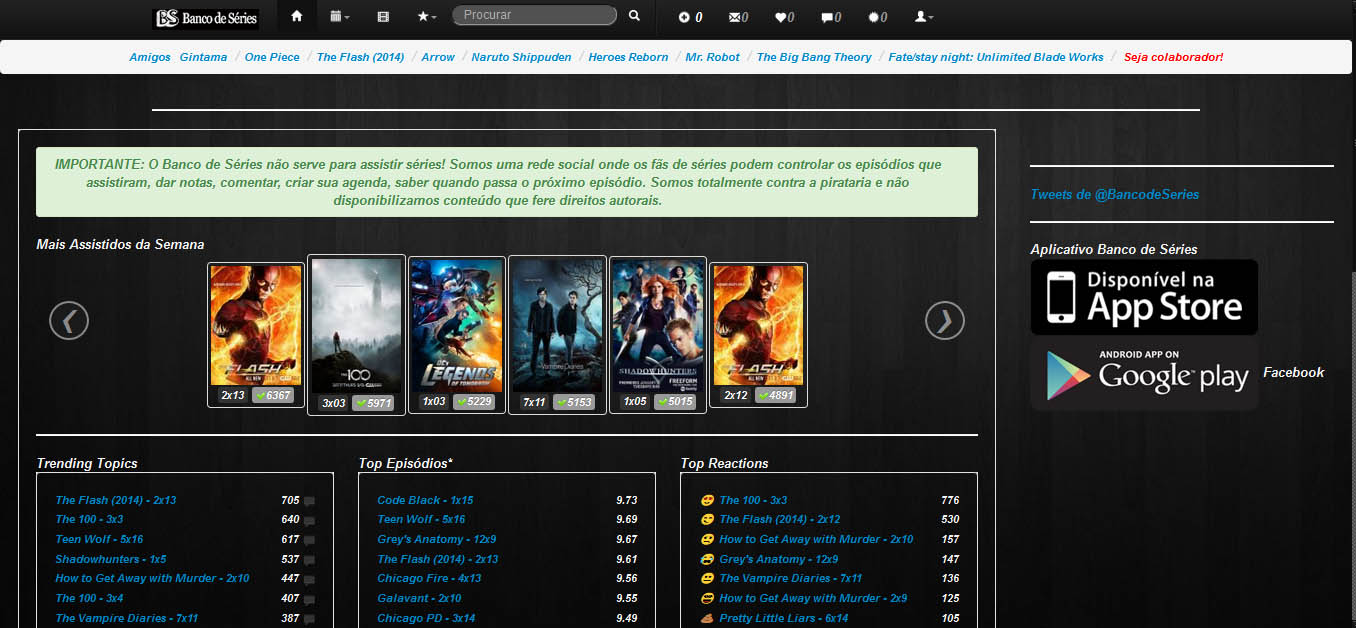Viewport: 1356px width, 628px height.
Task: Open The Flash 2x13 poster thumbnail
Action: [256, 325]
